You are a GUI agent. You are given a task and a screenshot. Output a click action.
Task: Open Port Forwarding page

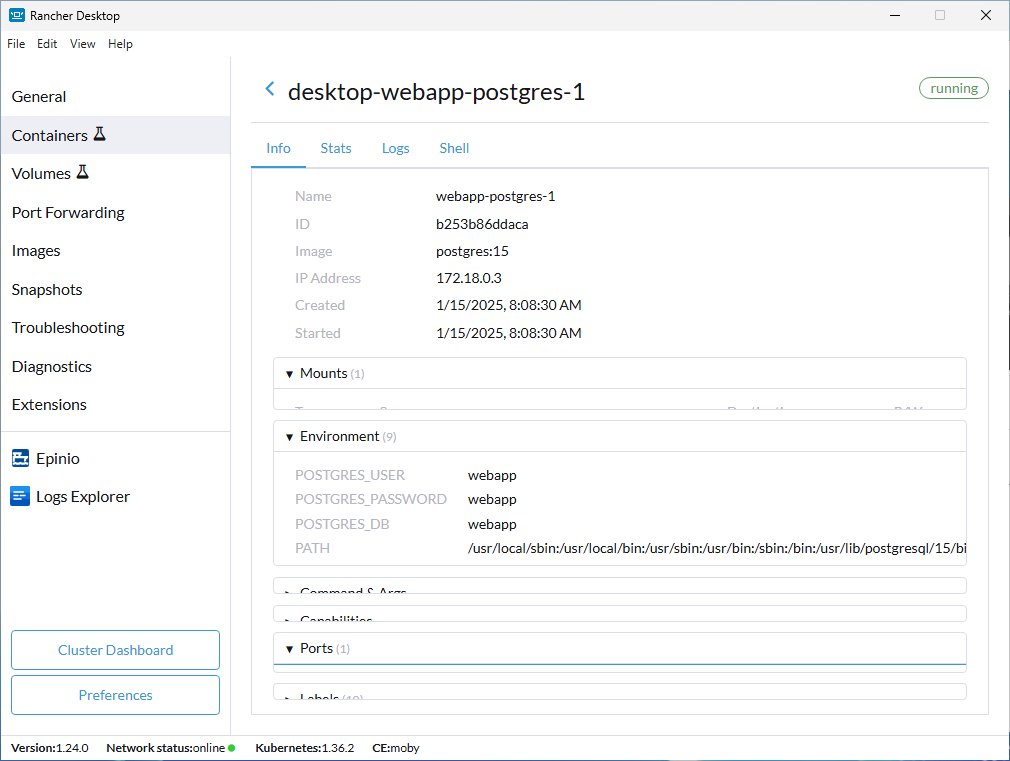(x=115, y=213)
